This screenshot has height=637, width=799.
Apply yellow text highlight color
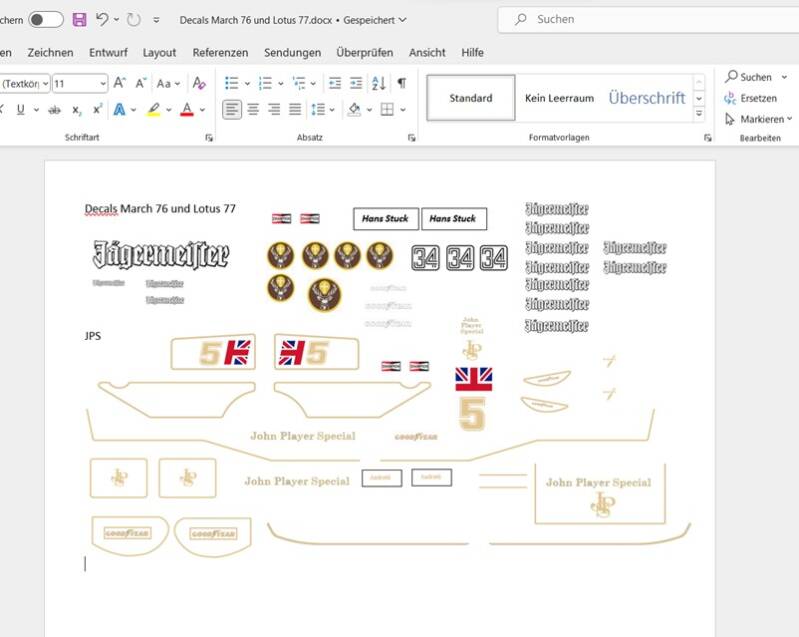(153, 110)
